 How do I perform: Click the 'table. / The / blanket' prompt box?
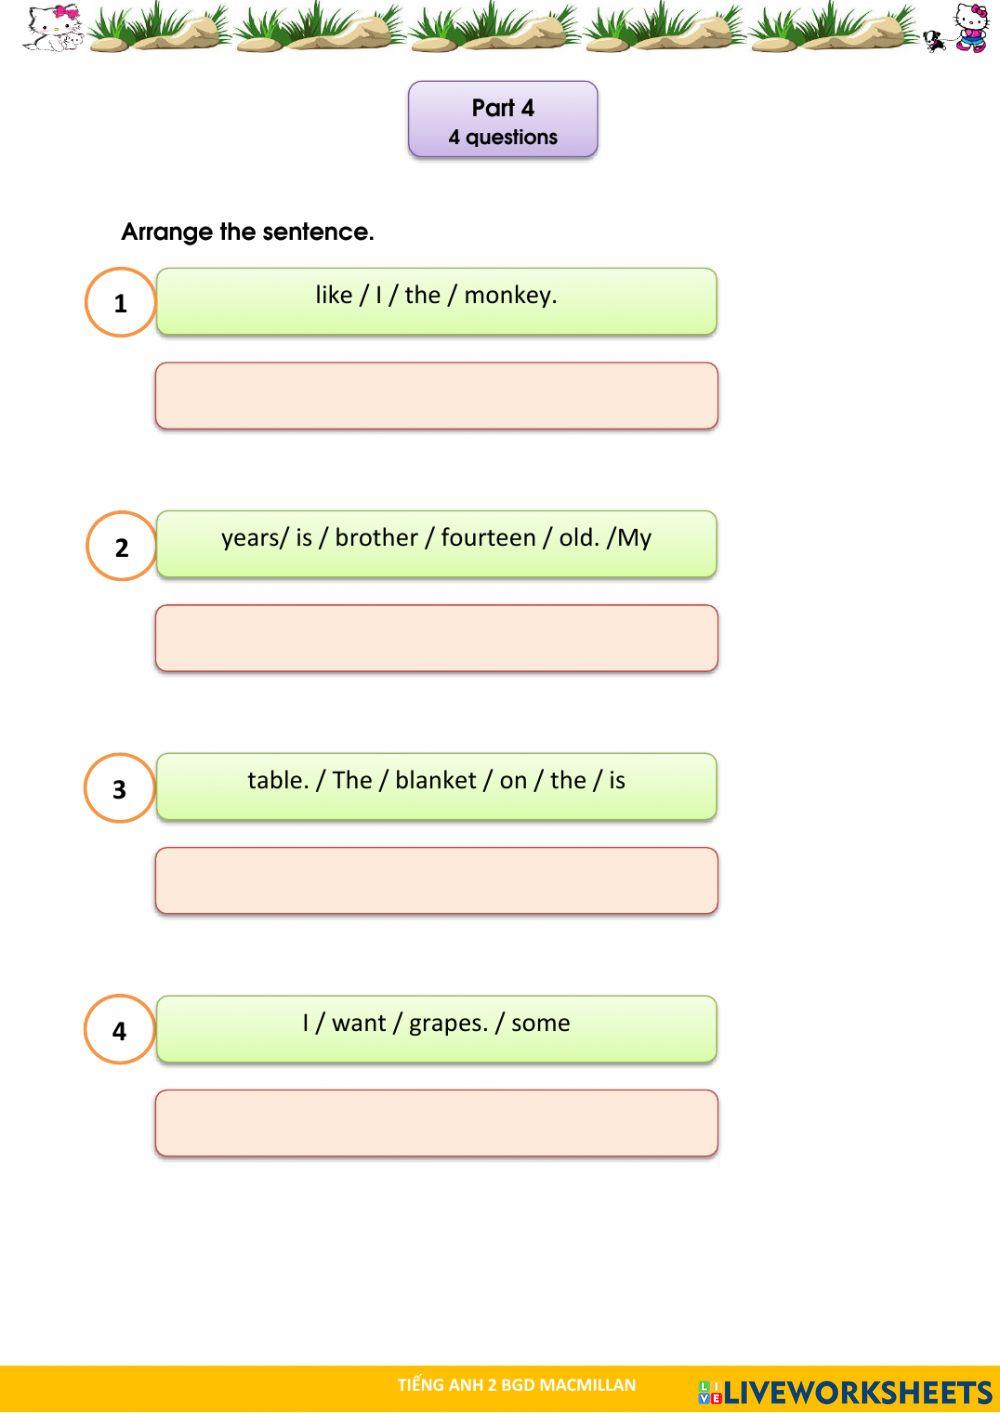point(436,786)
